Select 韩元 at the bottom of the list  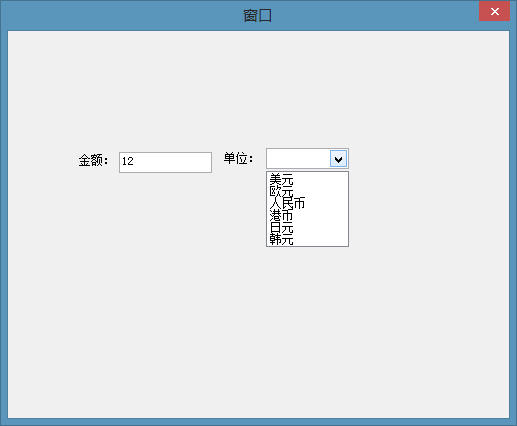point(281,239)
